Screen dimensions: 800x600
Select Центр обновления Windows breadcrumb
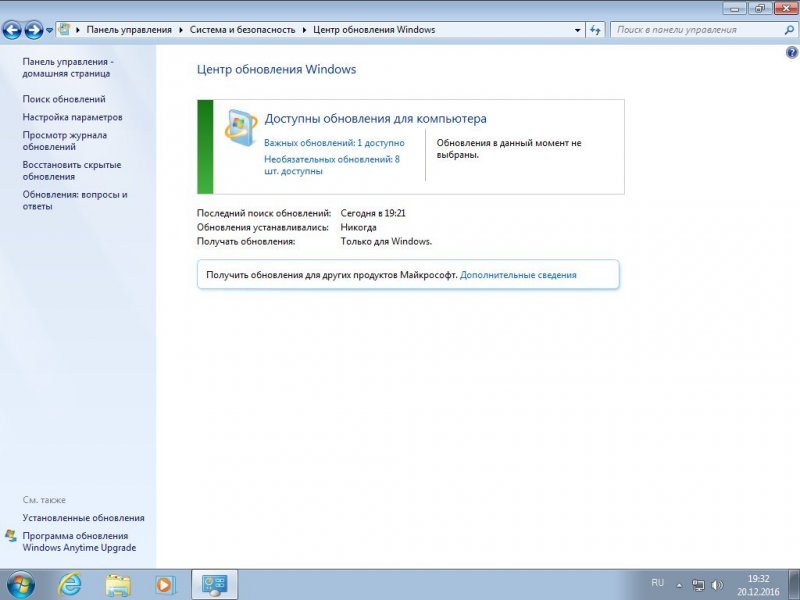click(374, 30)
